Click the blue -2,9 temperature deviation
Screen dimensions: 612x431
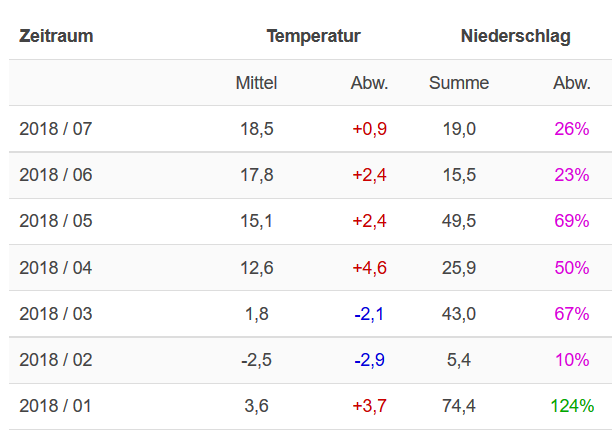(x=371, y=360)
